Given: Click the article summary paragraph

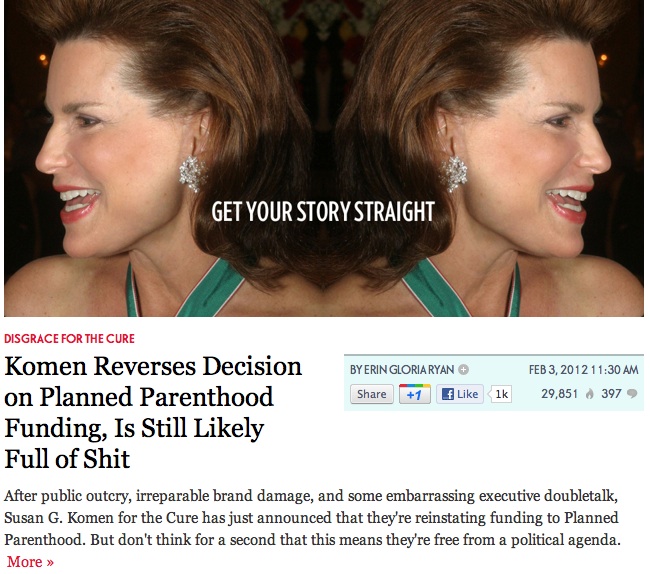Looking at the screenshot, I should (313, 518).
